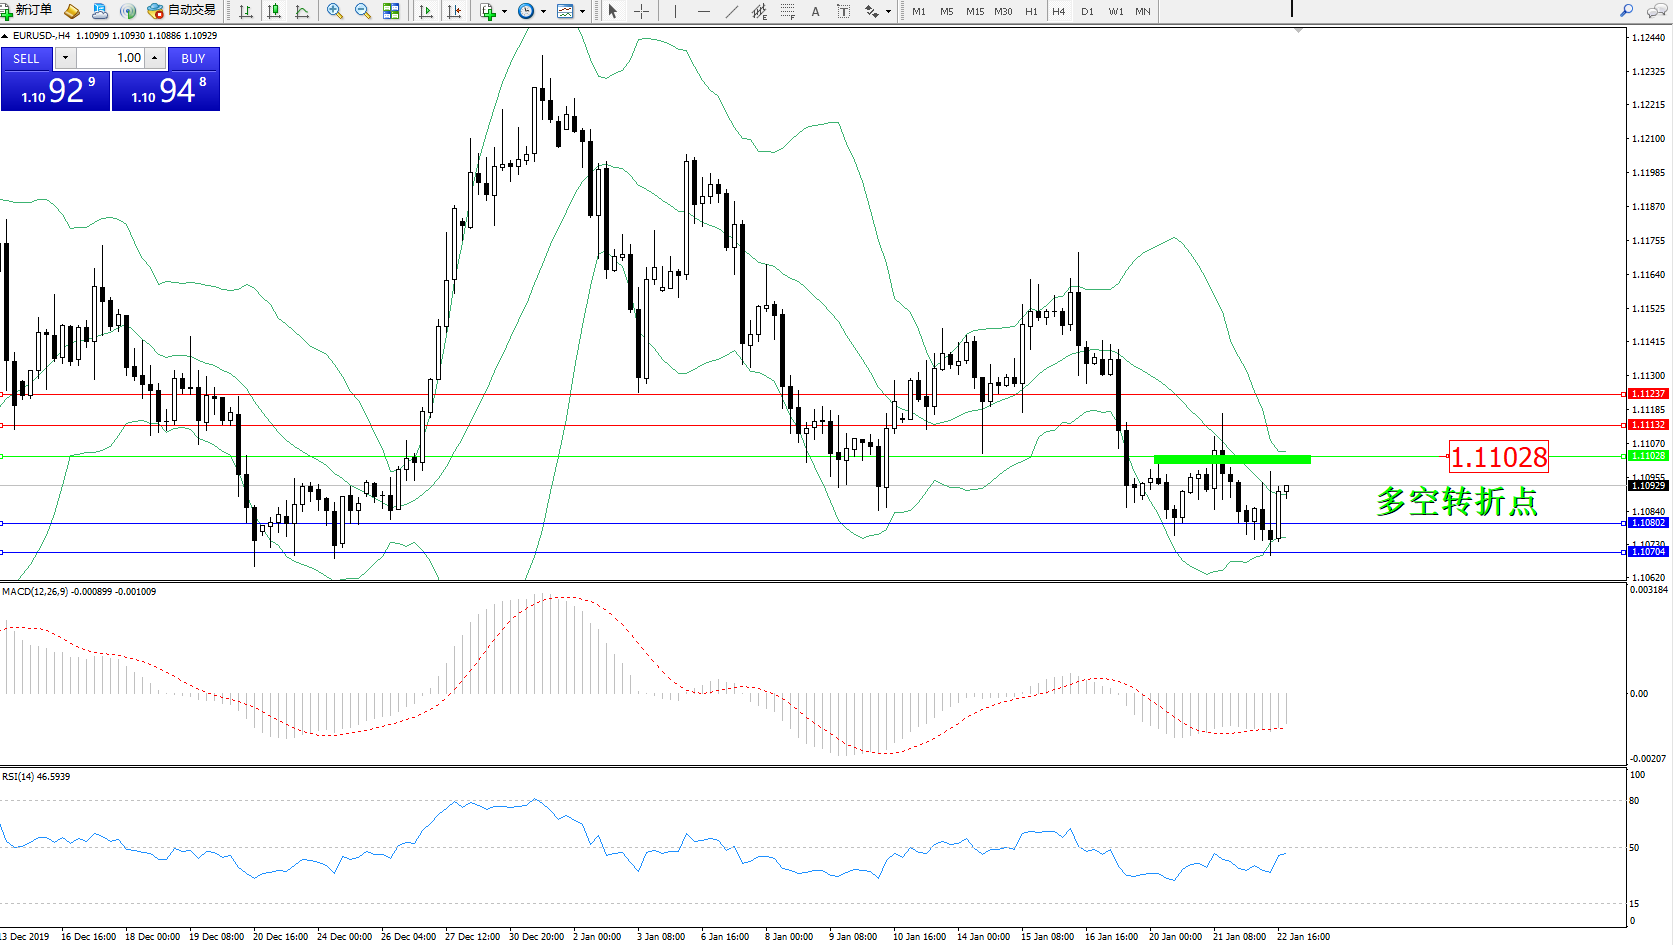Click the green 1.11028 price level tag
The image size is (1673, 945).
click(x=1647, y=456)
